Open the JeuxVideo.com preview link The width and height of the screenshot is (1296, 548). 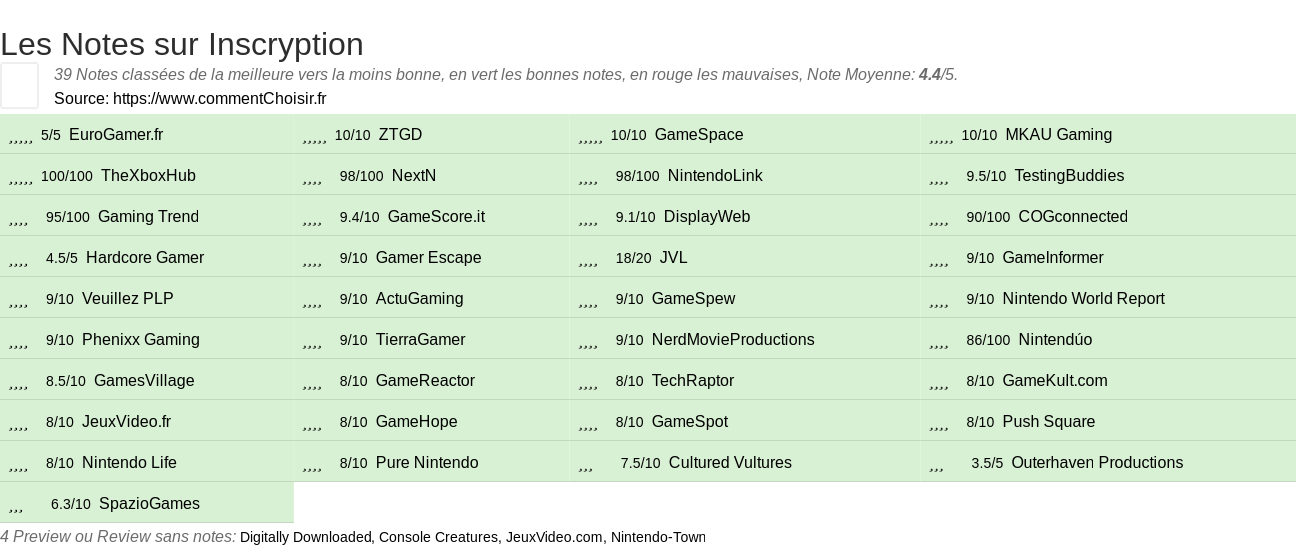554,537
